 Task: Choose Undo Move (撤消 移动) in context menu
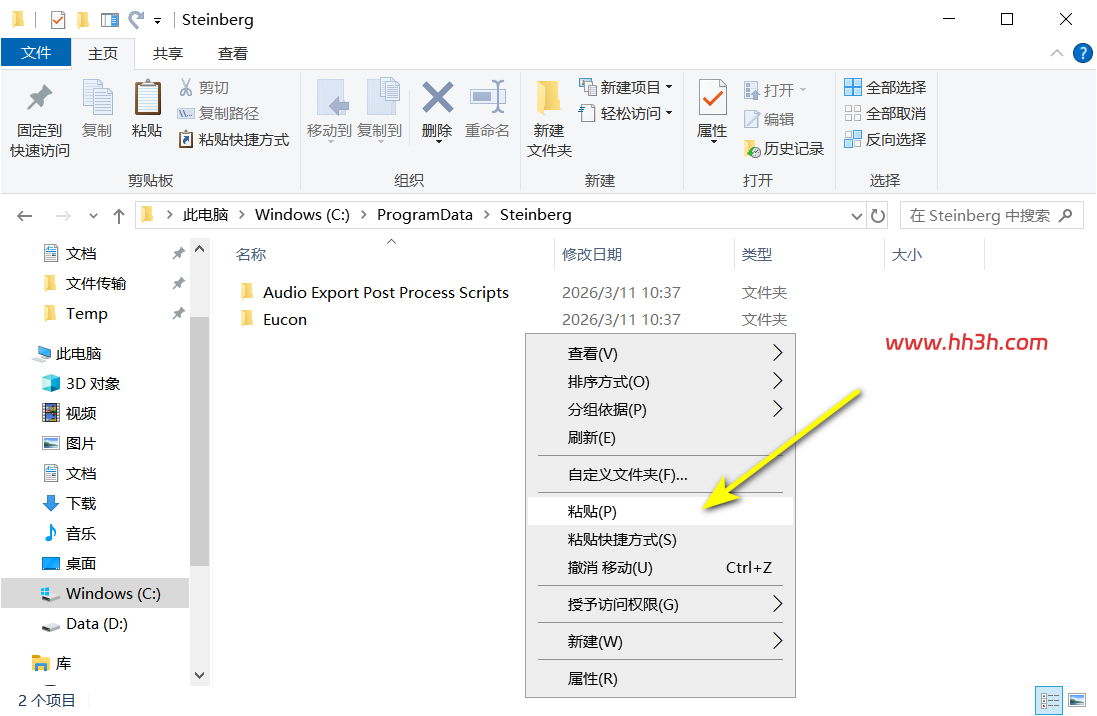[660, 568]
